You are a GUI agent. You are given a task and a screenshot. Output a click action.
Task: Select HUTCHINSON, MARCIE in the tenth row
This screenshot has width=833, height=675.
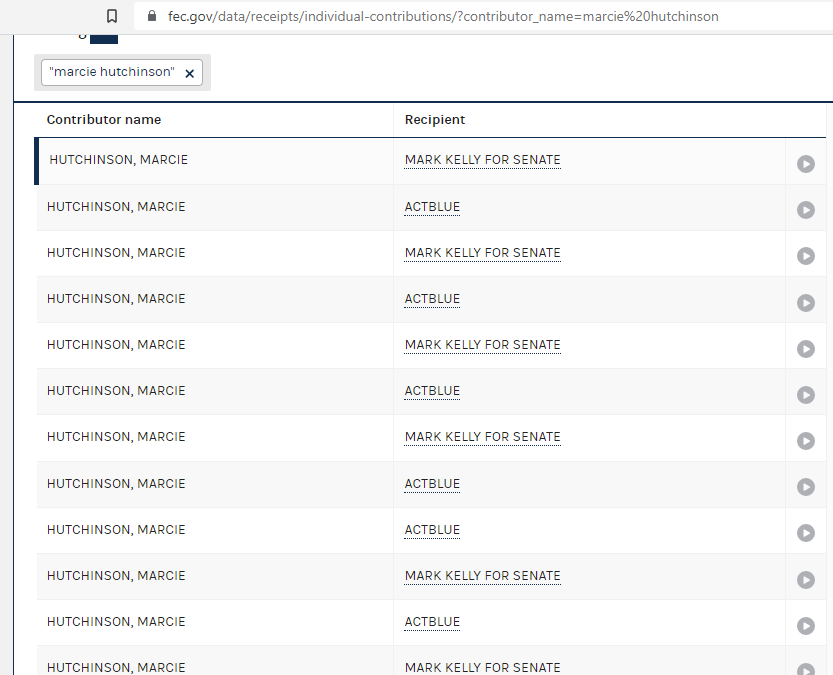pyautogui.click(x=116, y=576)
